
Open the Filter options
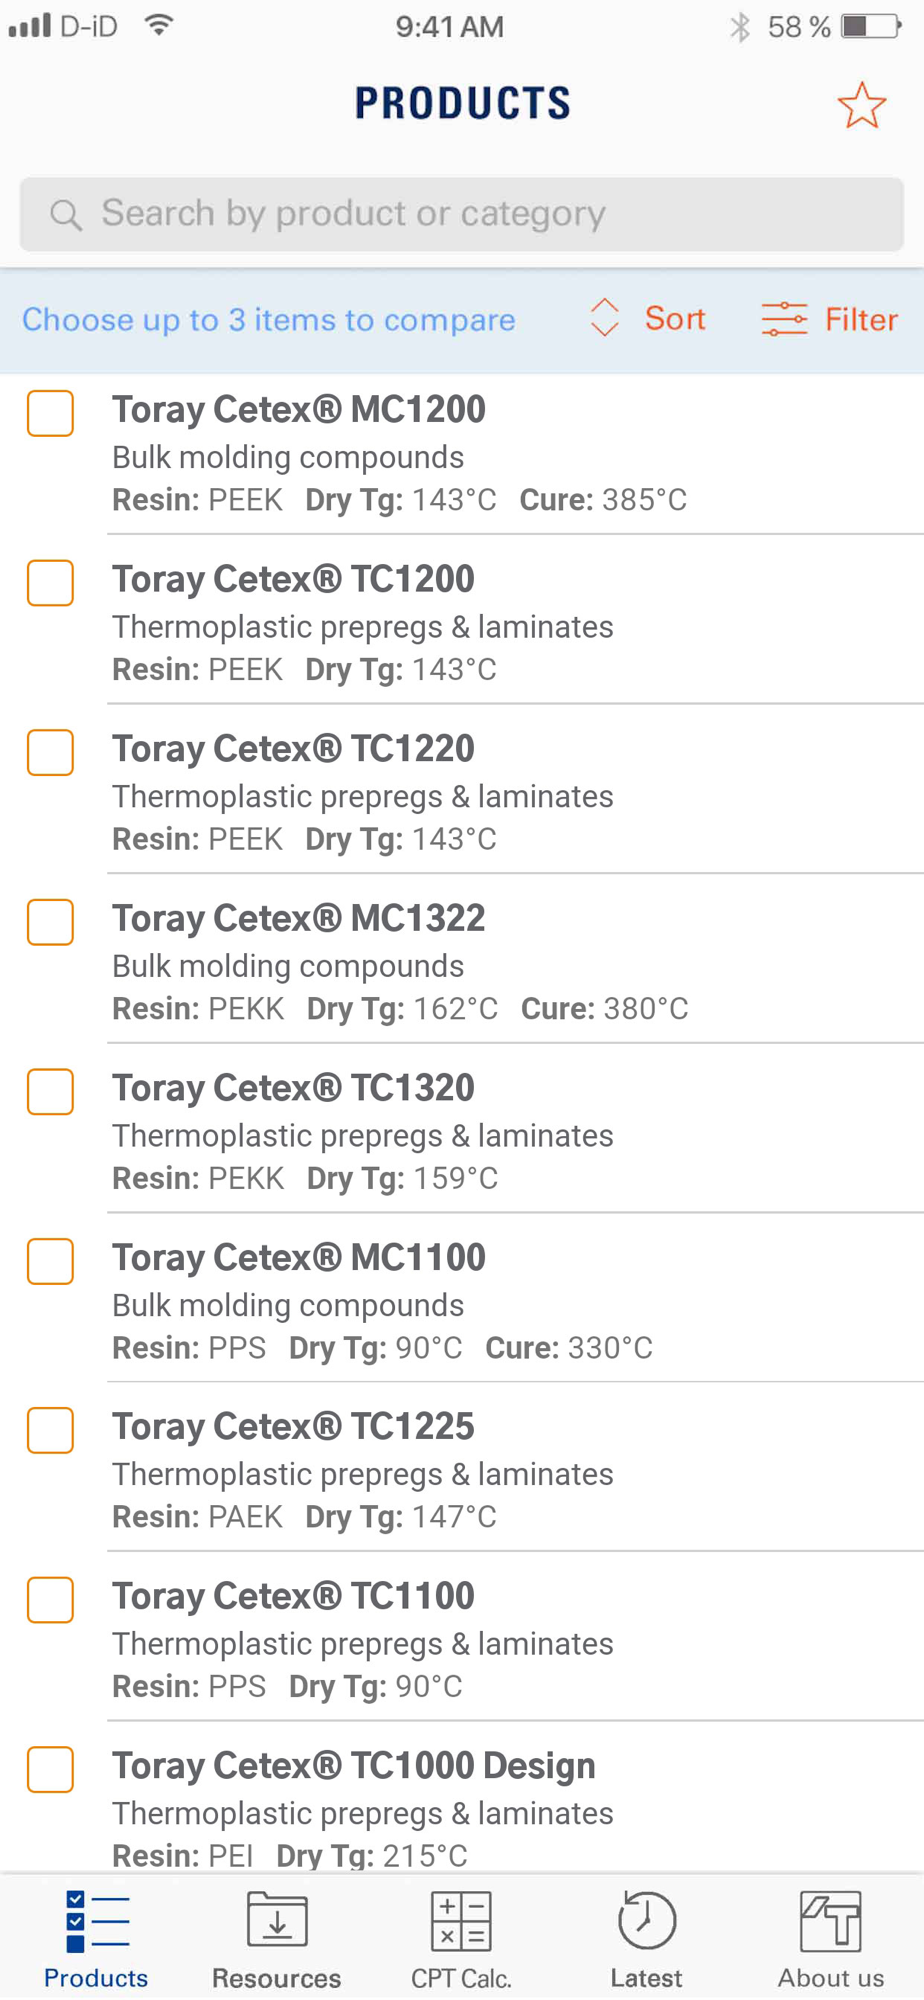(x=830, y=319)
